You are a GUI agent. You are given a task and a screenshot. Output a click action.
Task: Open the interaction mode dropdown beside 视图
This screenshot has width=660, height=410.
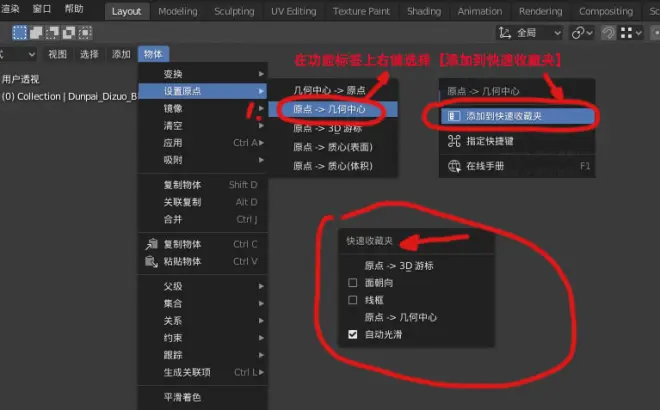[18, 54]
